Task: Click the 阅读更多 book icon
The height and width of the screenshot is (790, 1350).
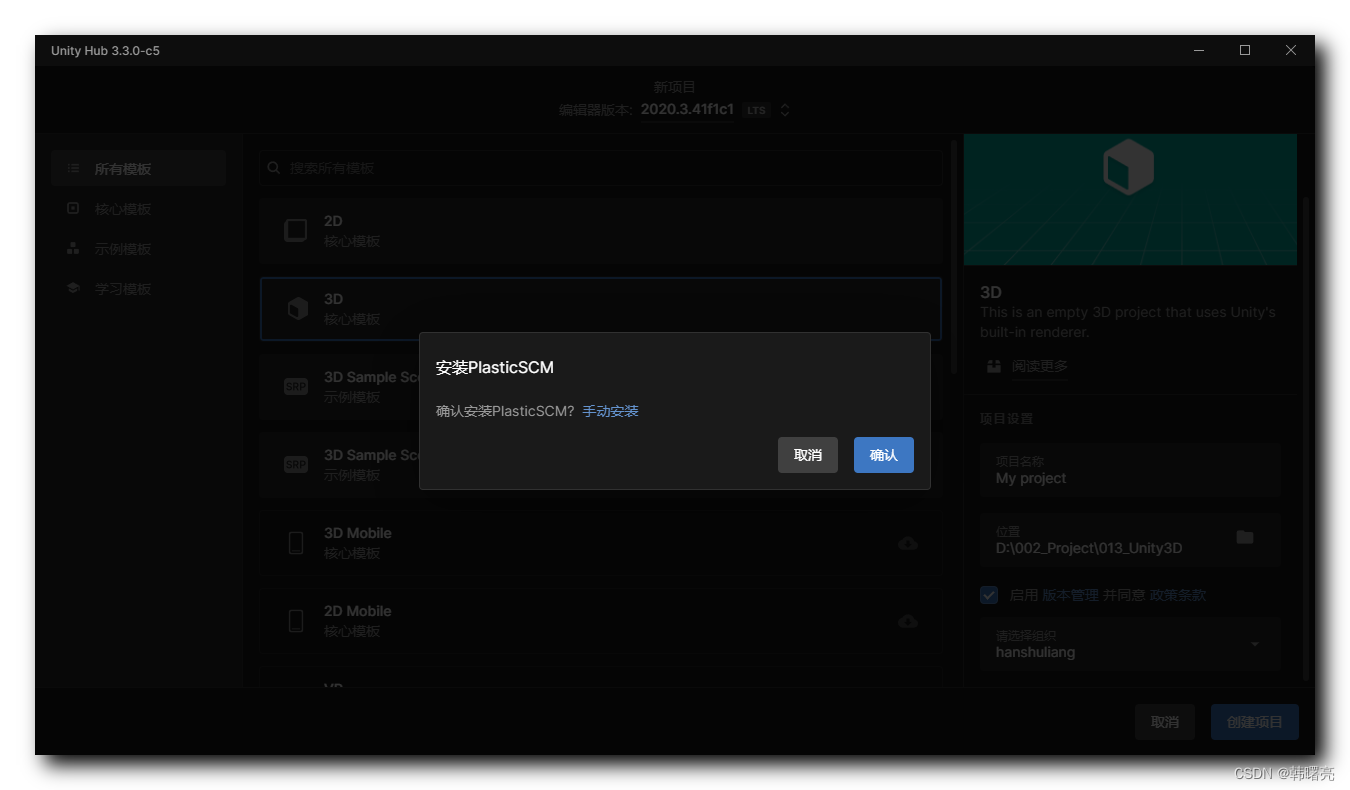Action: point(993,367)
